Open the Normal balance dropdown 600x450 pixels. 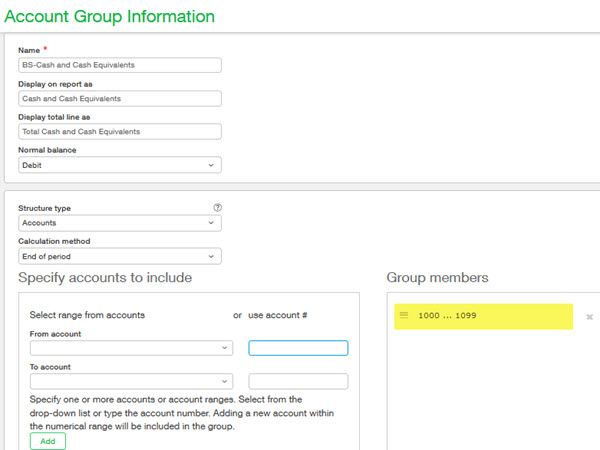pos(119,165)
